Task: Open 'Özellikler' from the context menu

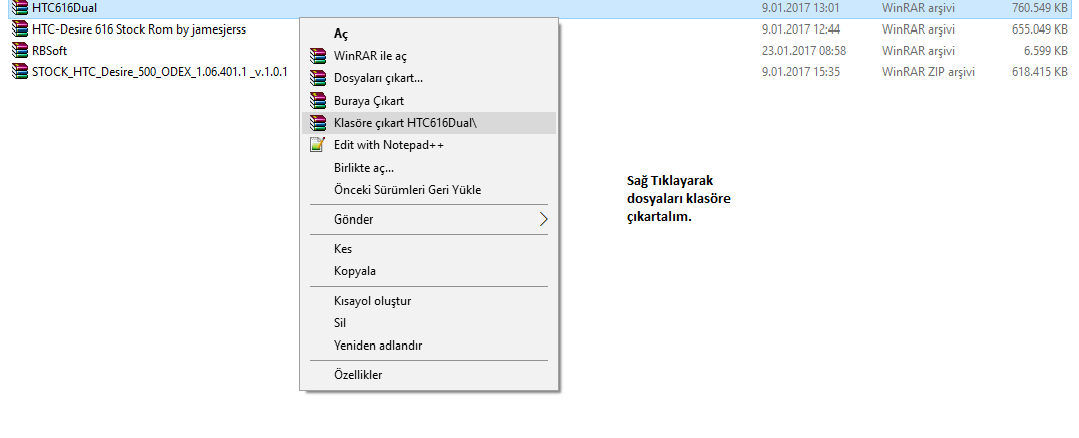Action: 429,375
